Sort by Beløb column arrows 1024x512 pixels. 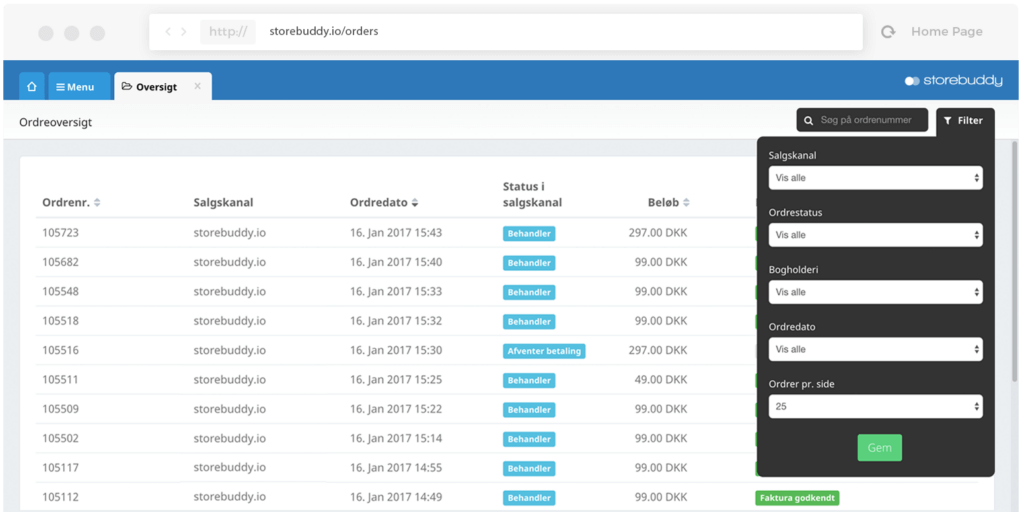687,203
